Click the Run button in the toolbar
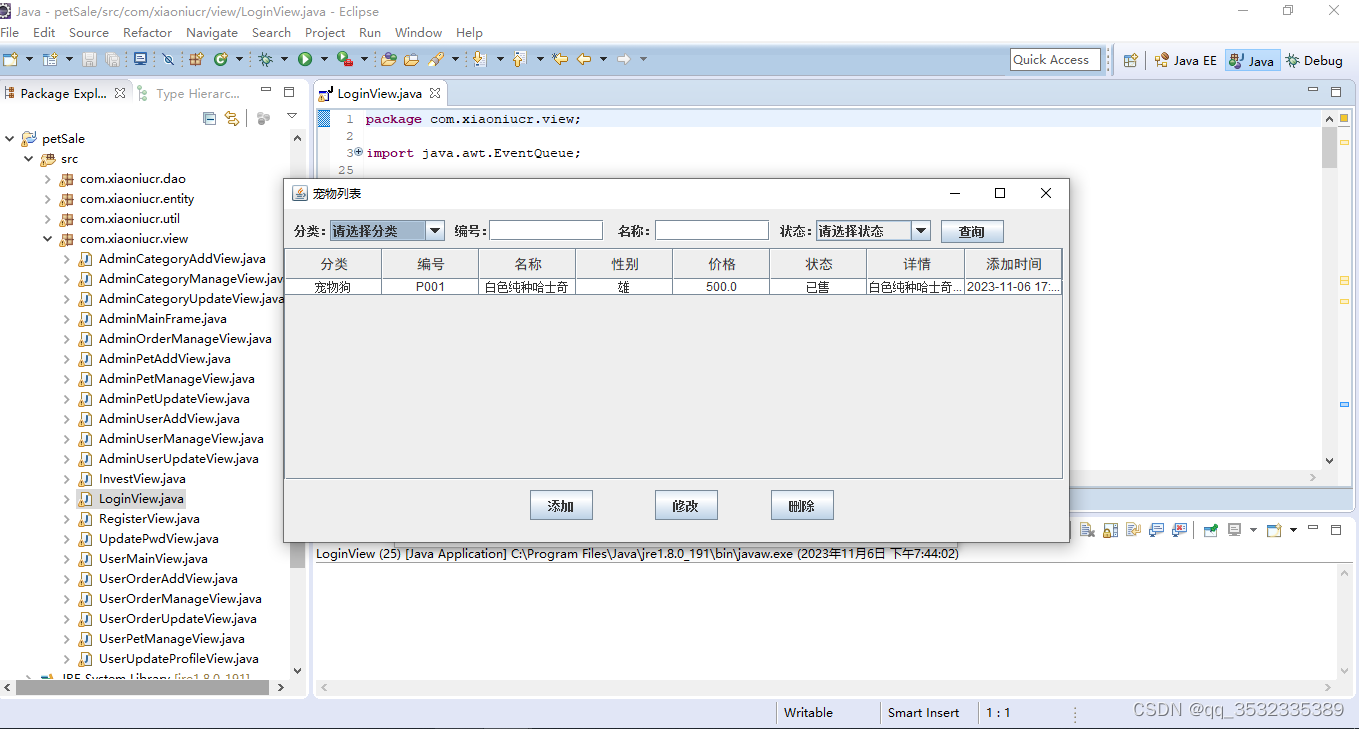 click(305, 60)
